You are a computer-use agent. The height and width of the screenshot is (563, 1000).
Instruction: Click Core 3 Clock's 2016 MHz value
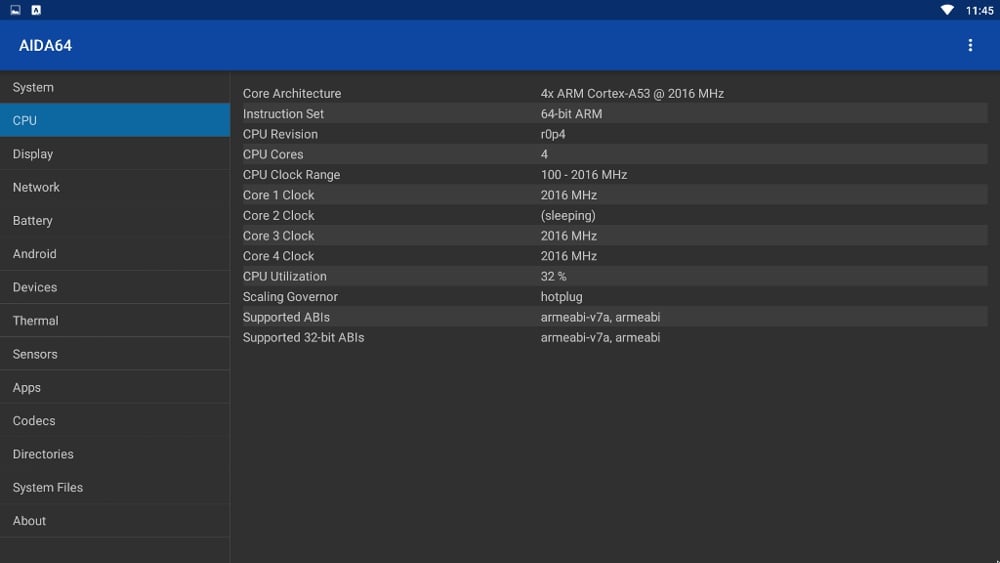click(569, 236)
